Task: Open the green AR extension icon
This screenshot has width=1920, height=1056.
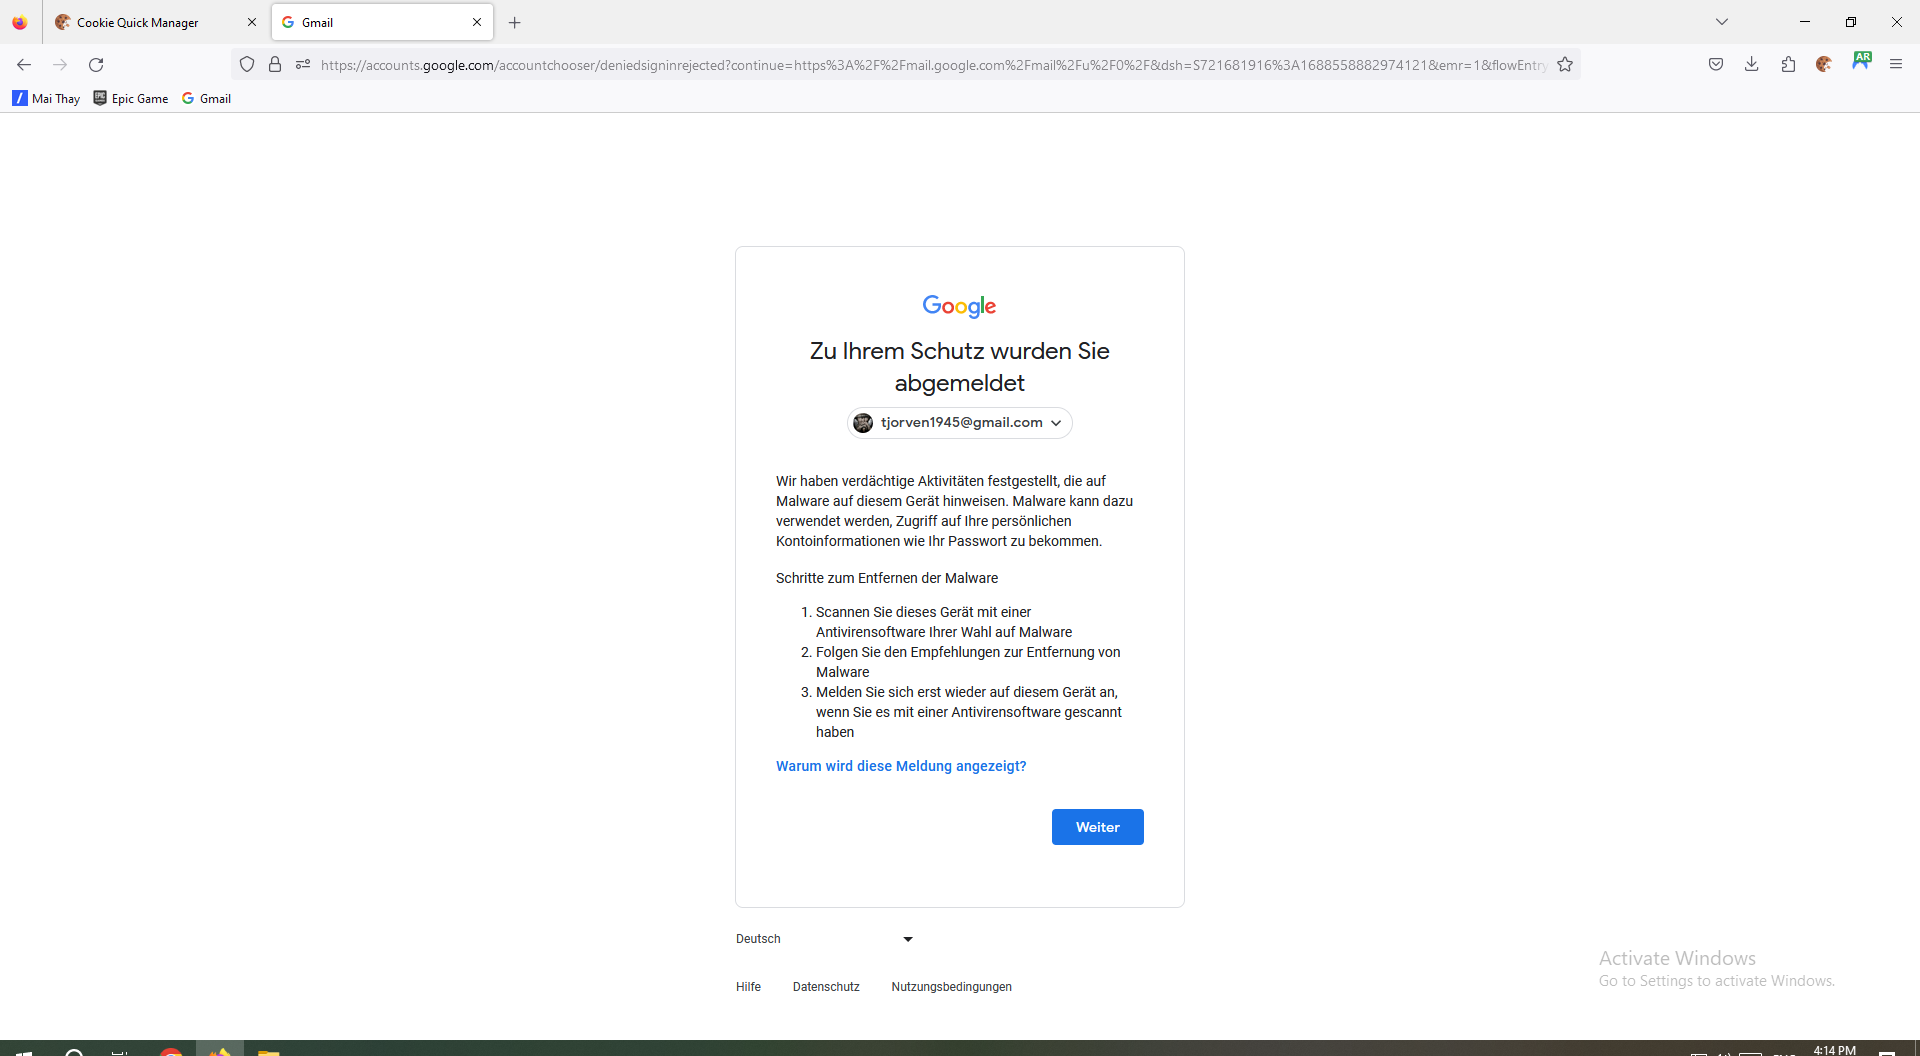Action: tap(1861, 61)
